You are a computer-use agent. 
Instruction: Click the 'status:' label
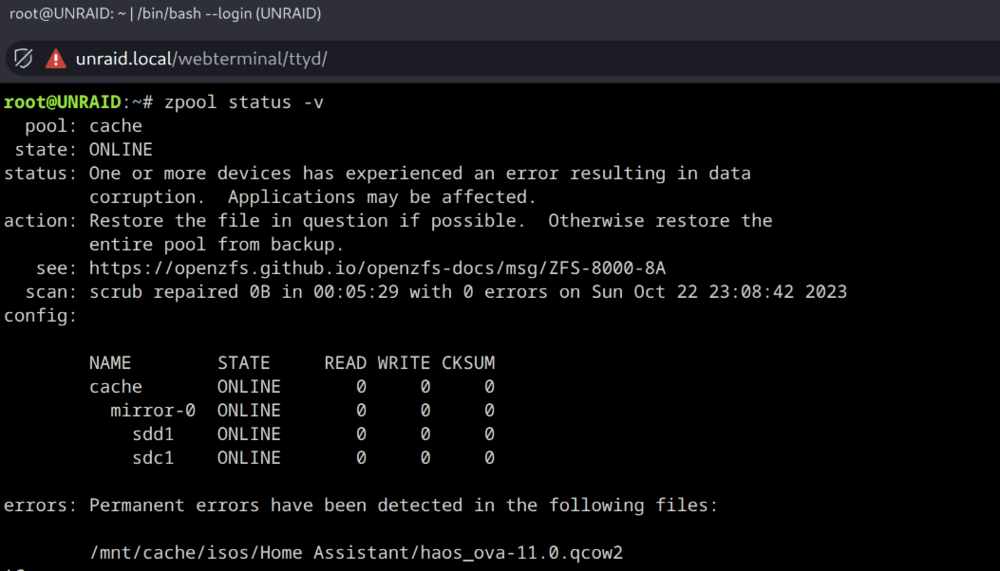40,173
